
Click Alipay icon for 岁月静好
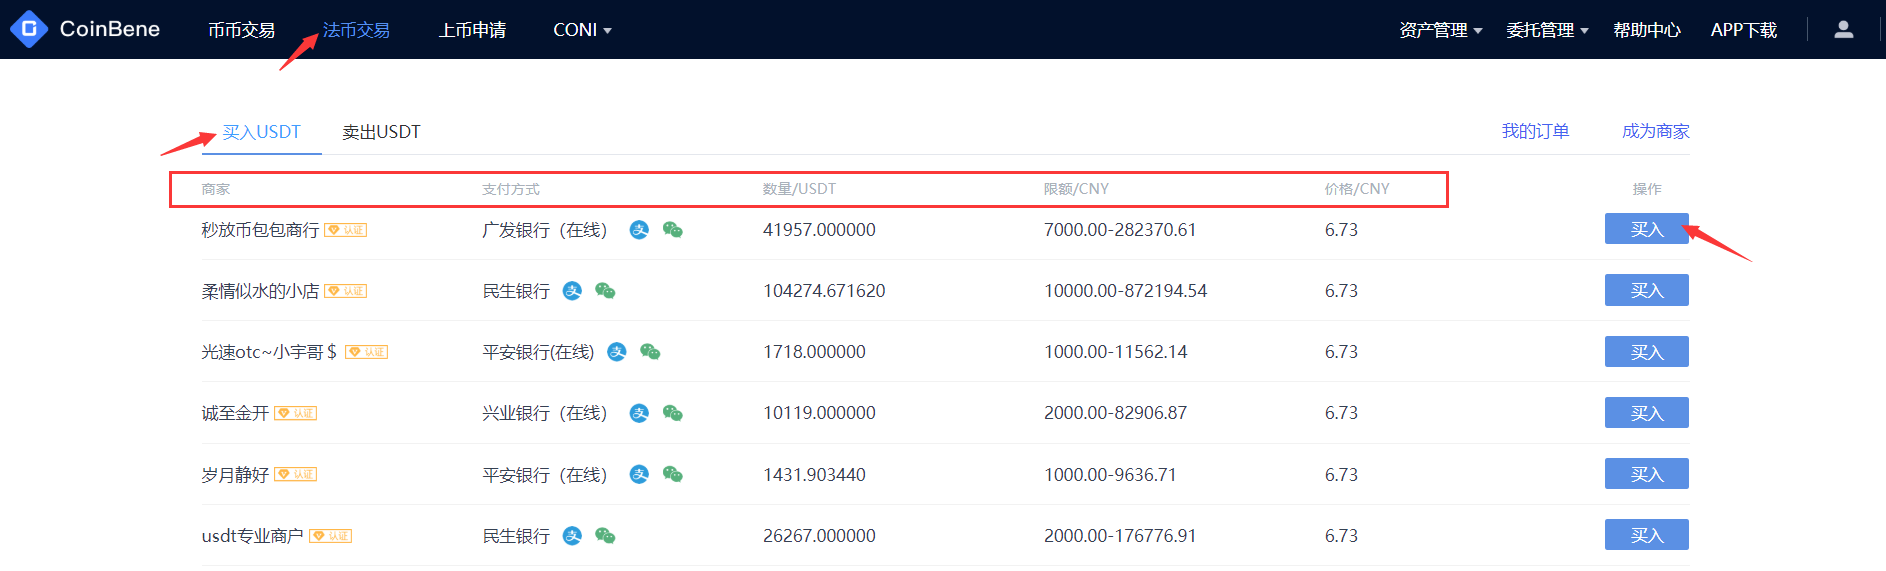click(639, 474)
